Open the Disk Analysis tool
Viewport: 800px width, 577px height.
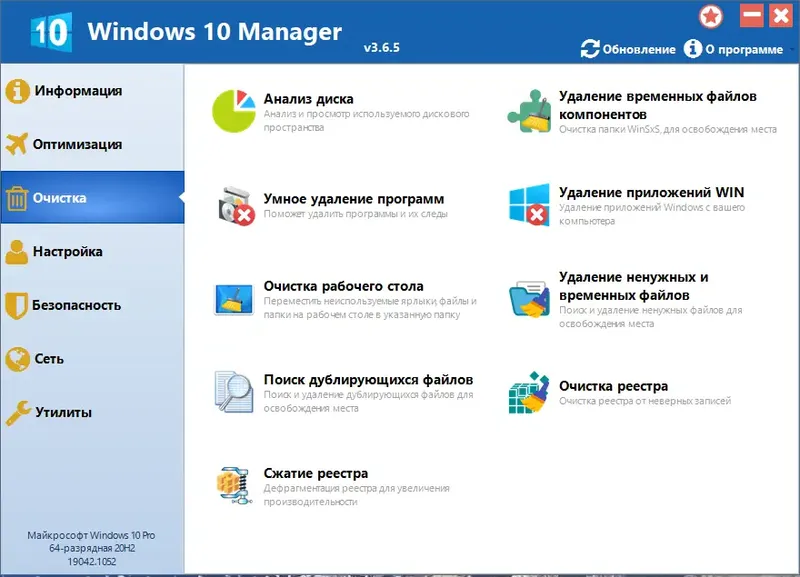pos(307,100)
